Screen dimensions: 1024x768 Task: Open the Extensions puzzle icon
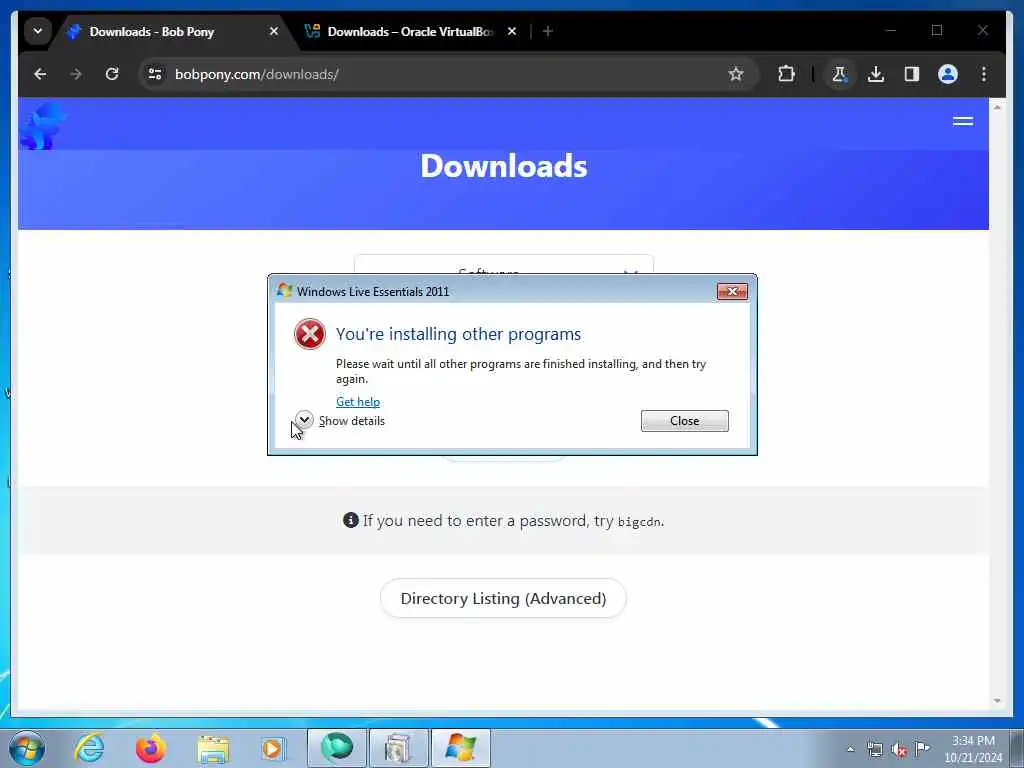click(x=786, y=74)
